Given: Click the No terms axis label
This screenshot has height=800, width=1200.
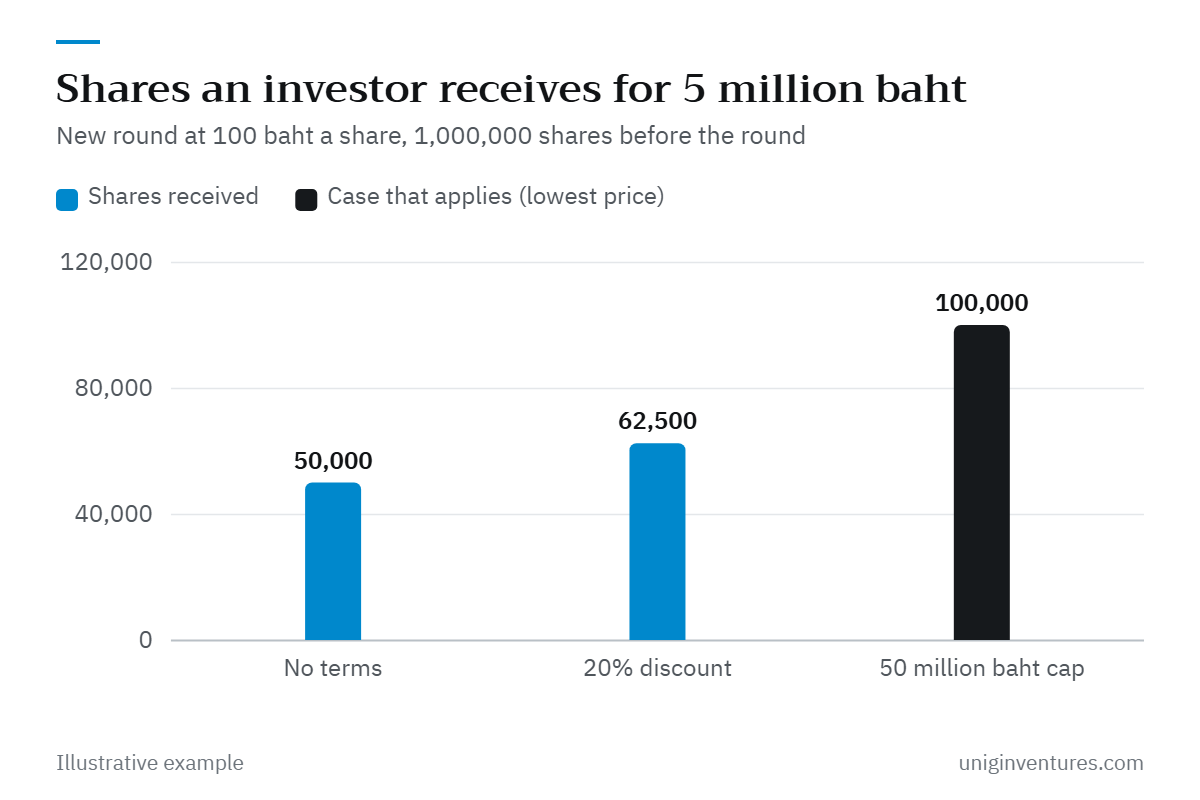Looking at the screenshot, I should (x=333, y=668).
